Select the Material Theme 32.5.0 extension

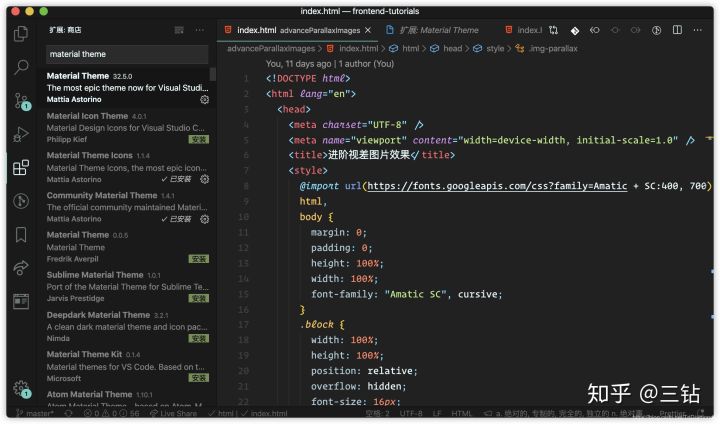point(127,88)
